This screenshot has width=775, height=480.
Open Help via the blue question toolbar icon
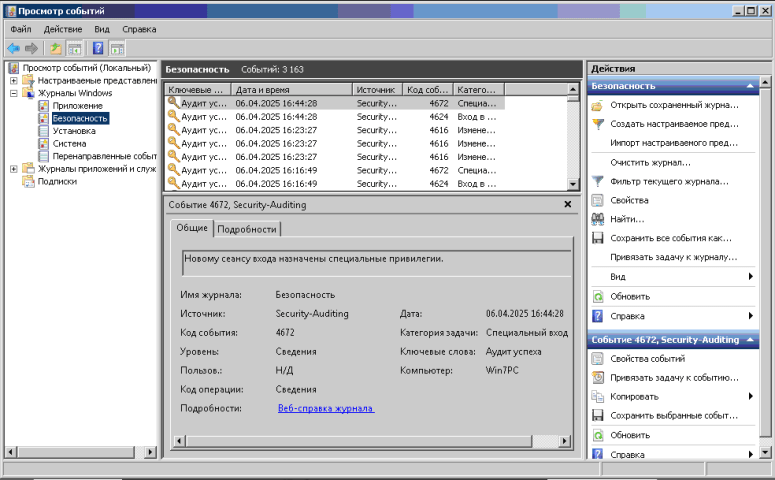(98, 48)
